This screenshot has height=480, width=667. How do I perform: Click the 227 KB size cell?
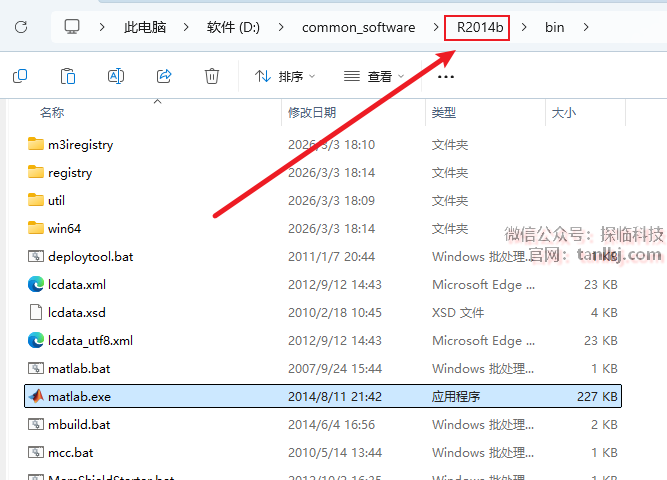click(597, 397)
